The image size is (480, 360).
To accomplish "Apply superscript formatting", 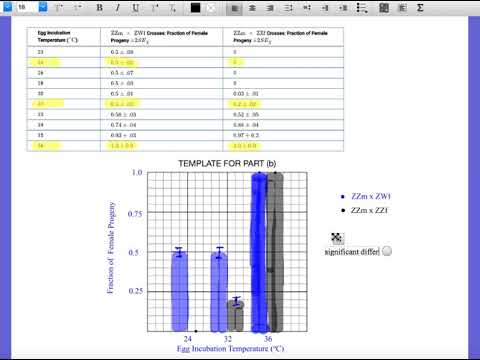I will (x=155, y=7).
